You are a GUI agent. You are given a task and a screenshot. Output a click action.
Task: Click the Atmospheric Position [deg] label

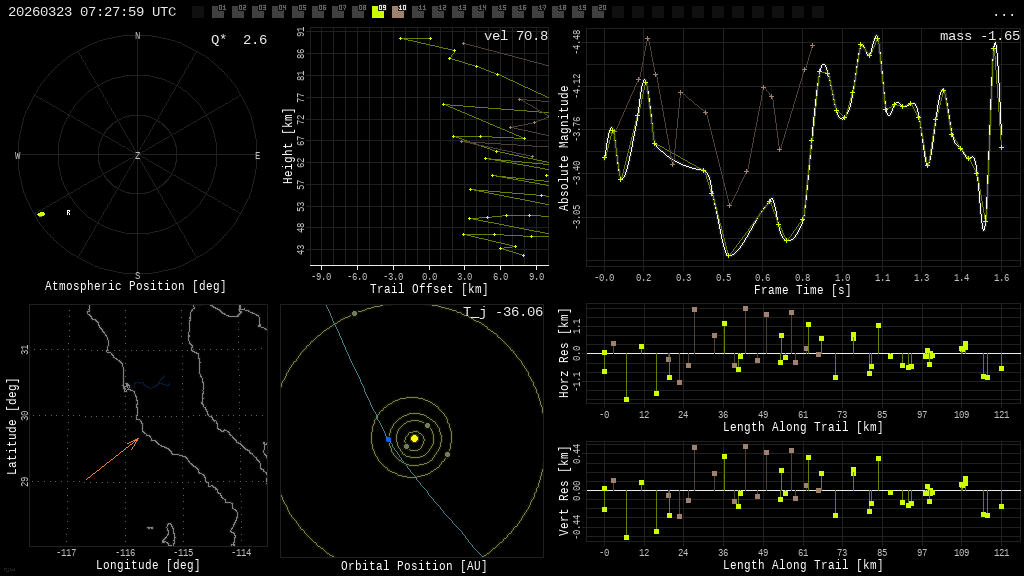point(135,286)
